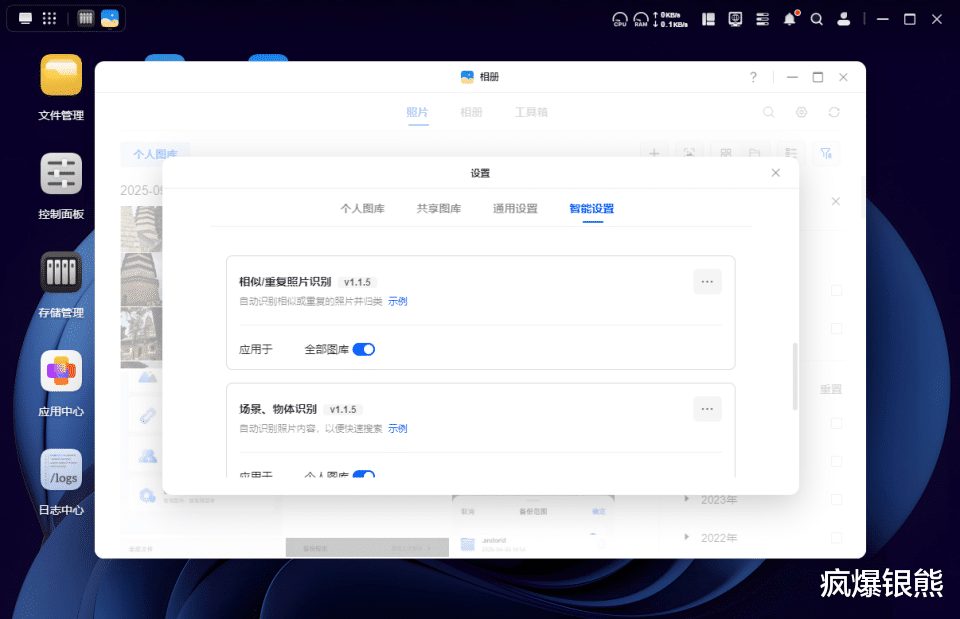Go to 工具箱 tab in album window
The width and height of the screenshot is (960, 619).
tap(531, 112)
